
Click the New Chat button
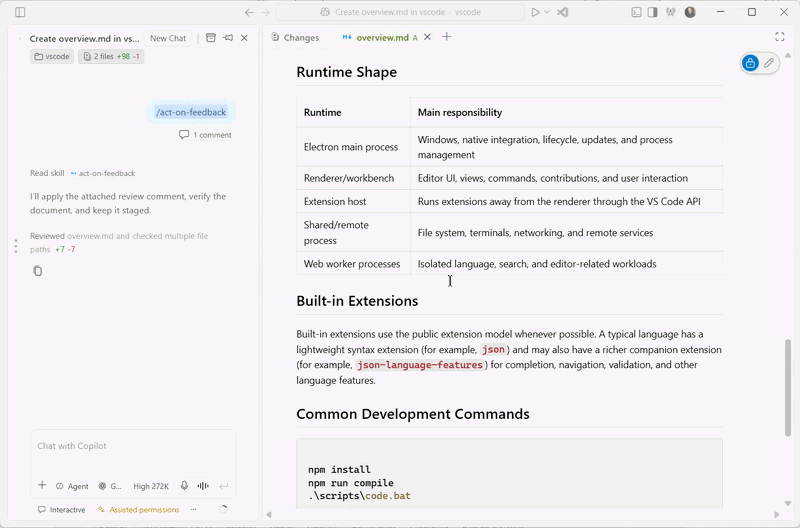click(x=168, y=38)
